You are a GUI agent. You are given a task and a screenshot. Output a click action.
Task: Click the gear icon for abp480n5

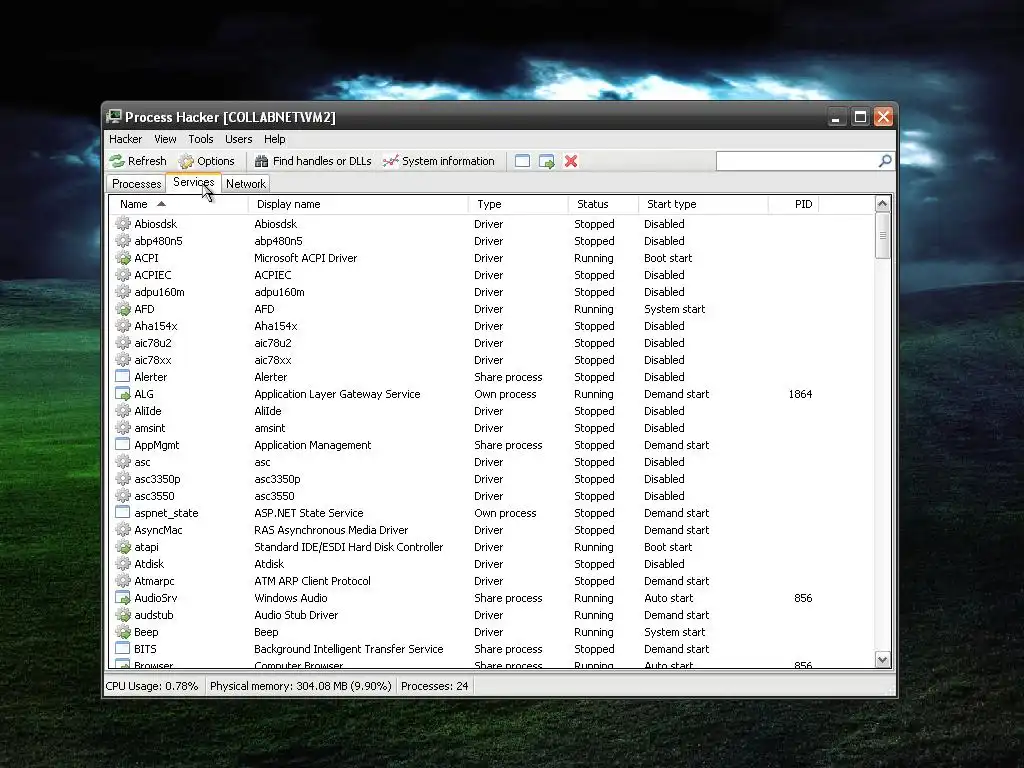coord(123,241)
